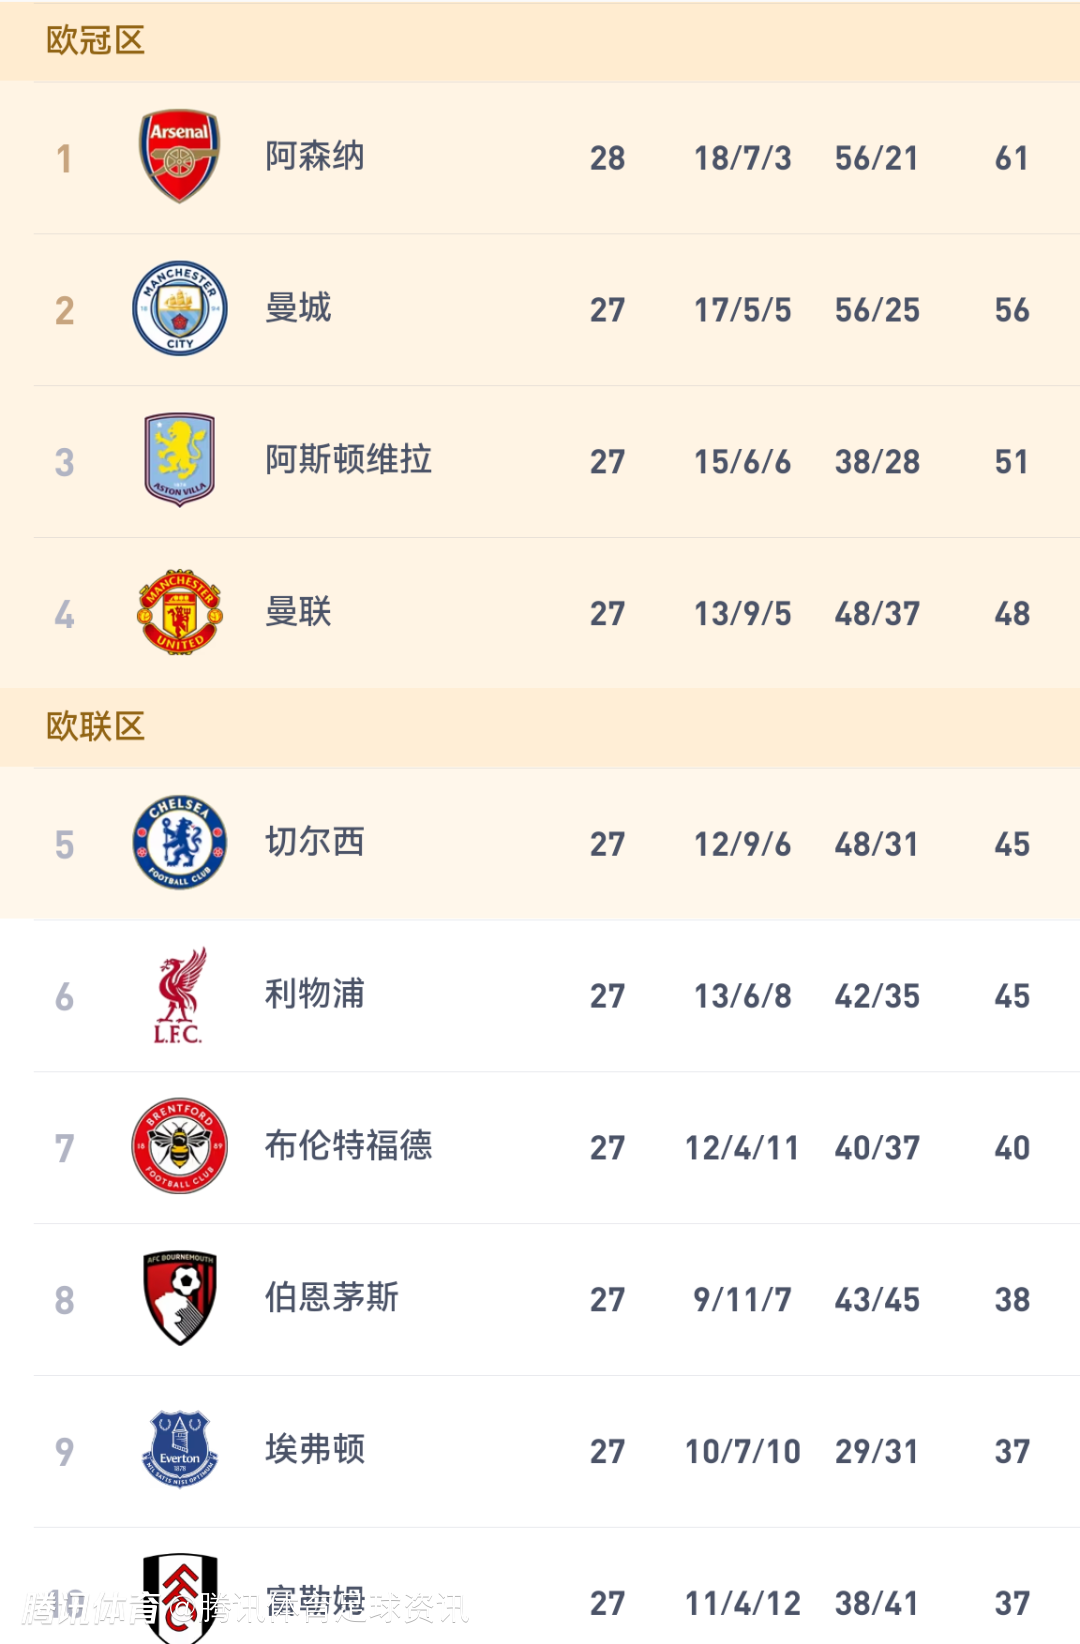Click the Manchester United logo

click(180, 612)
